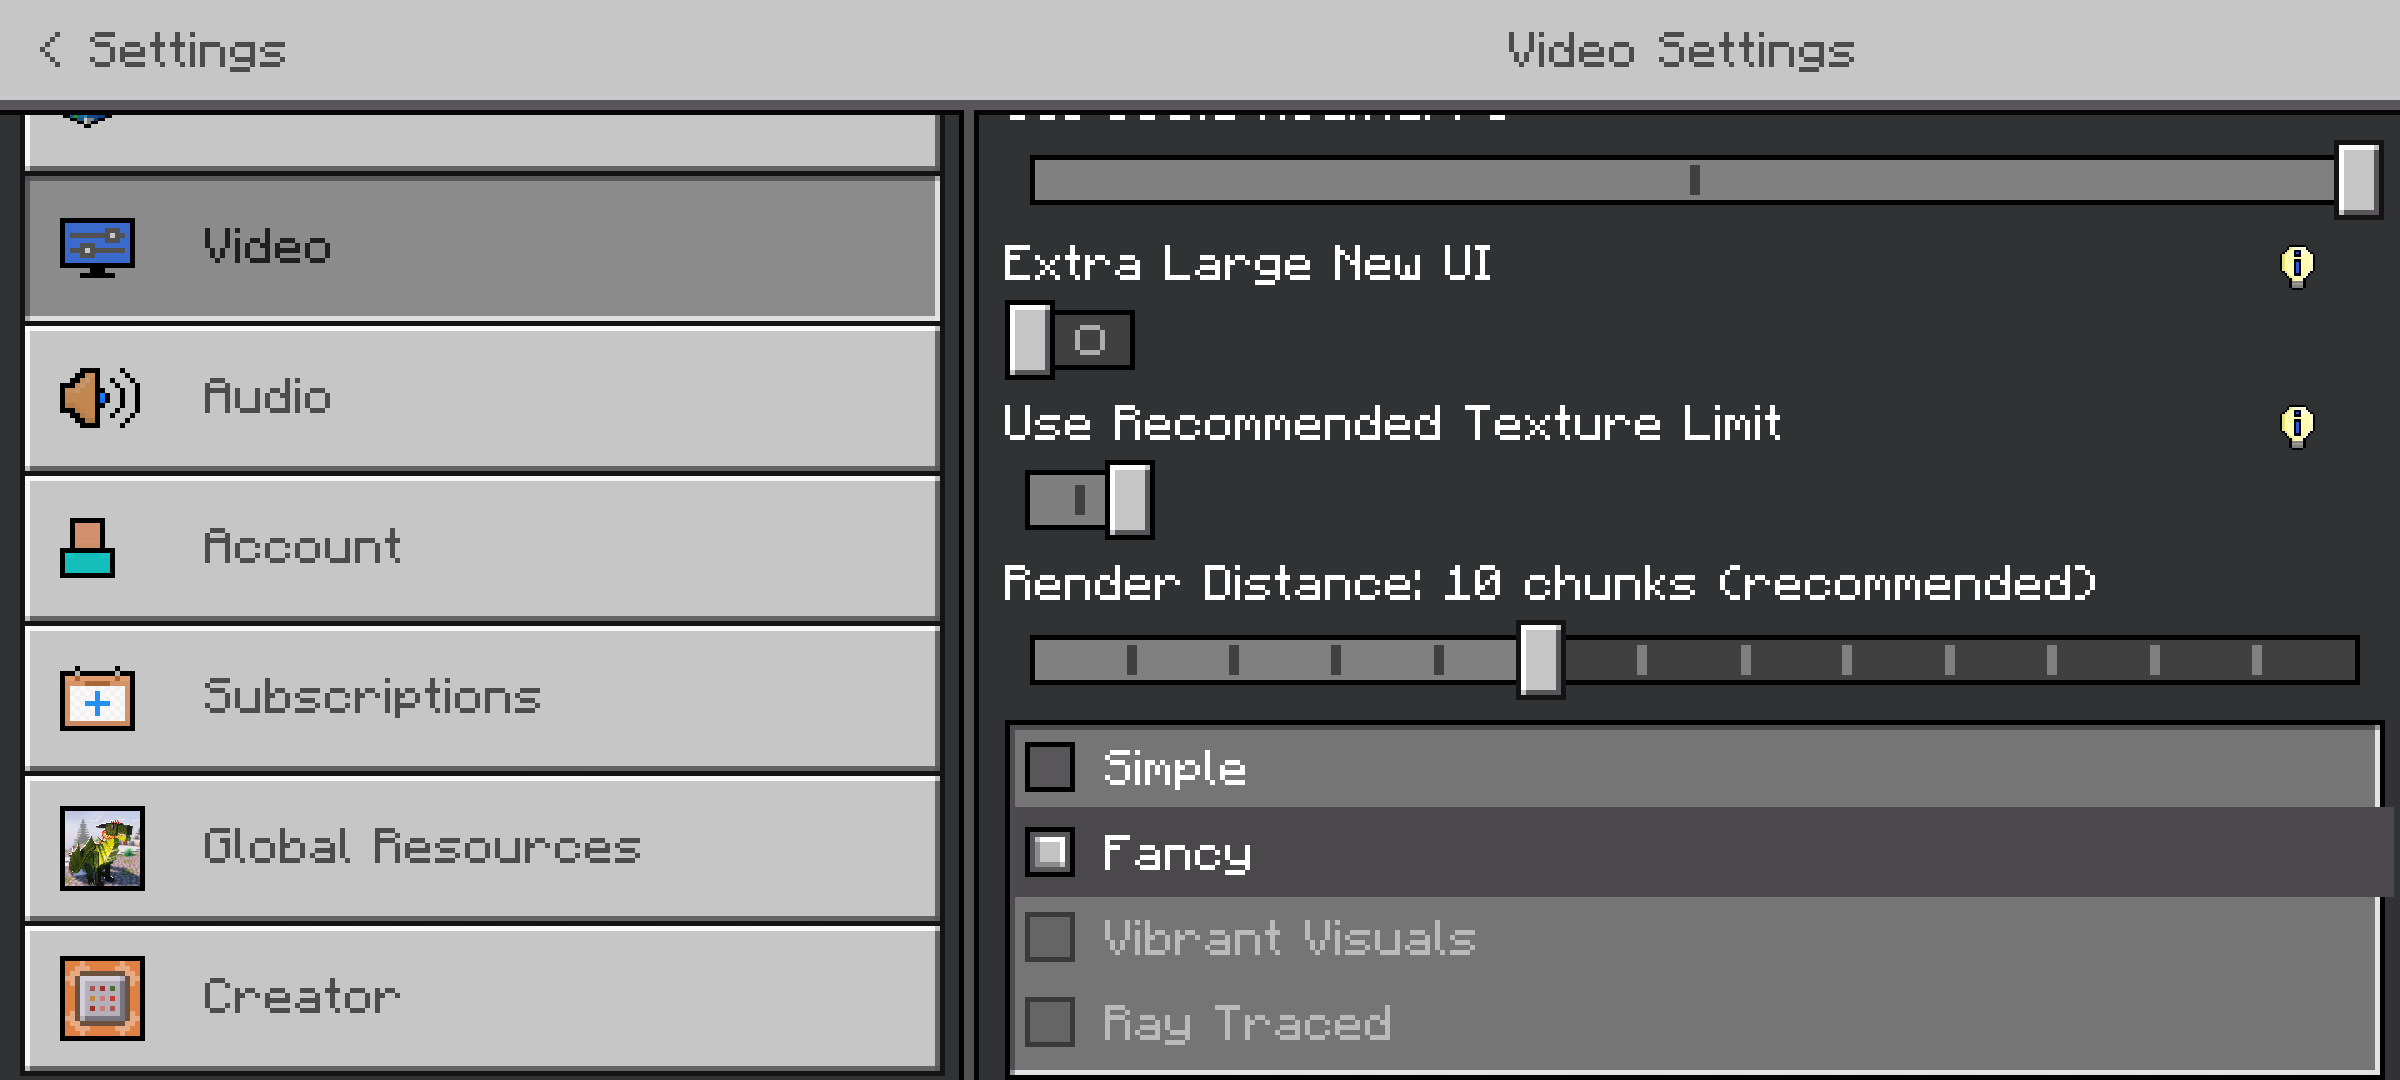Viewport: 2400px width, 1080px height.
Task: Click the Account character icon
Action: pos(88,548)
